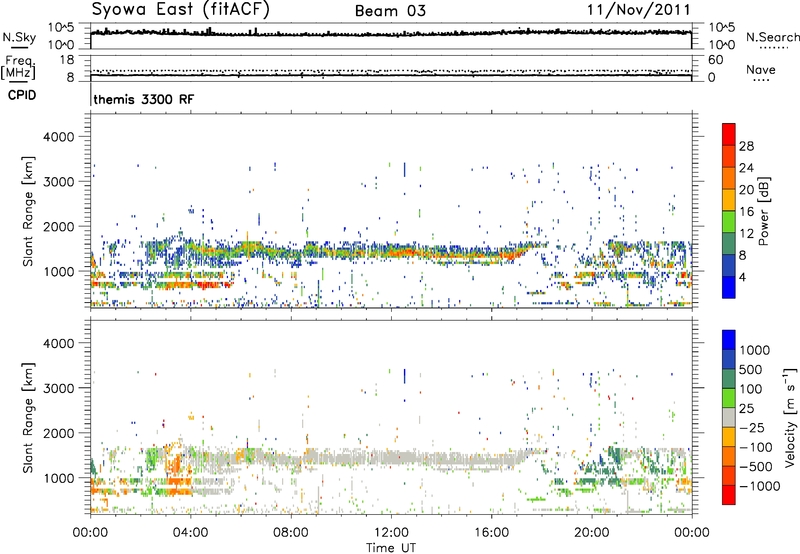Image resolution: width=800 pixels, height=554 pixels.
Task: Click the left '10^5' noise axis tick
Action: pyautogui.click(x=61, y=27)
